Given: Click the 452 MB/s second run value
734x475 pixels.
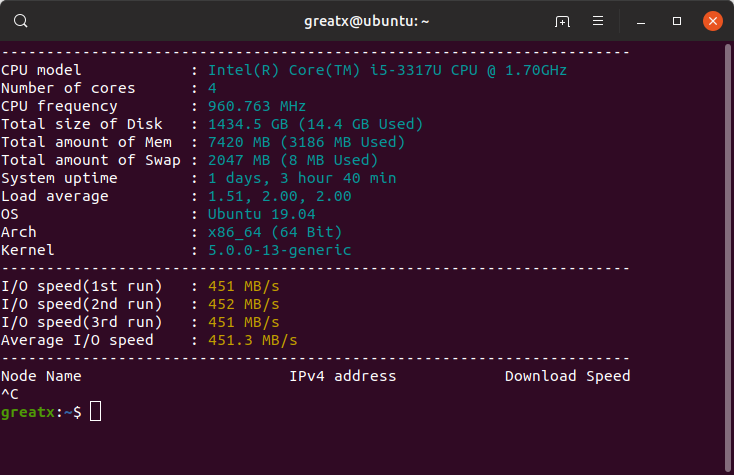Looking at the screenshot, I should pos(243,304).
